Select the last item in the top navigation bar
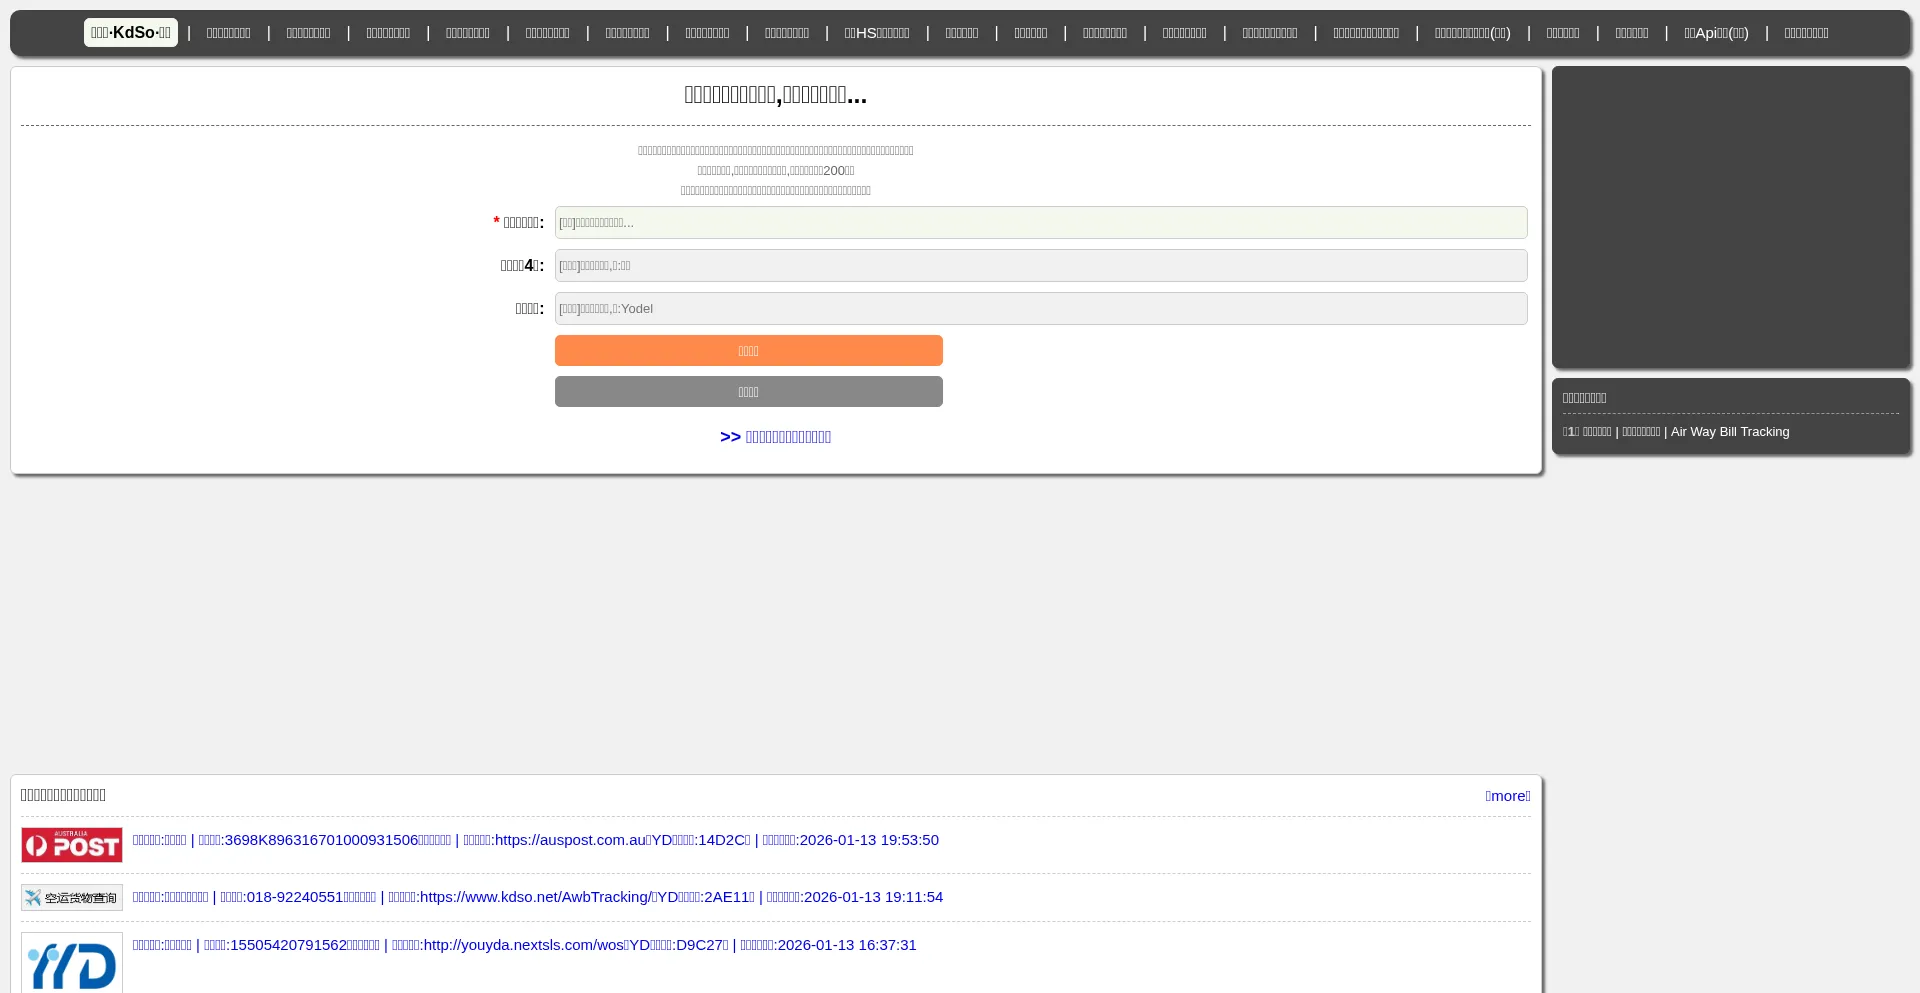The width and height of the screenshot is (1920, 993). coord(1806,32)
